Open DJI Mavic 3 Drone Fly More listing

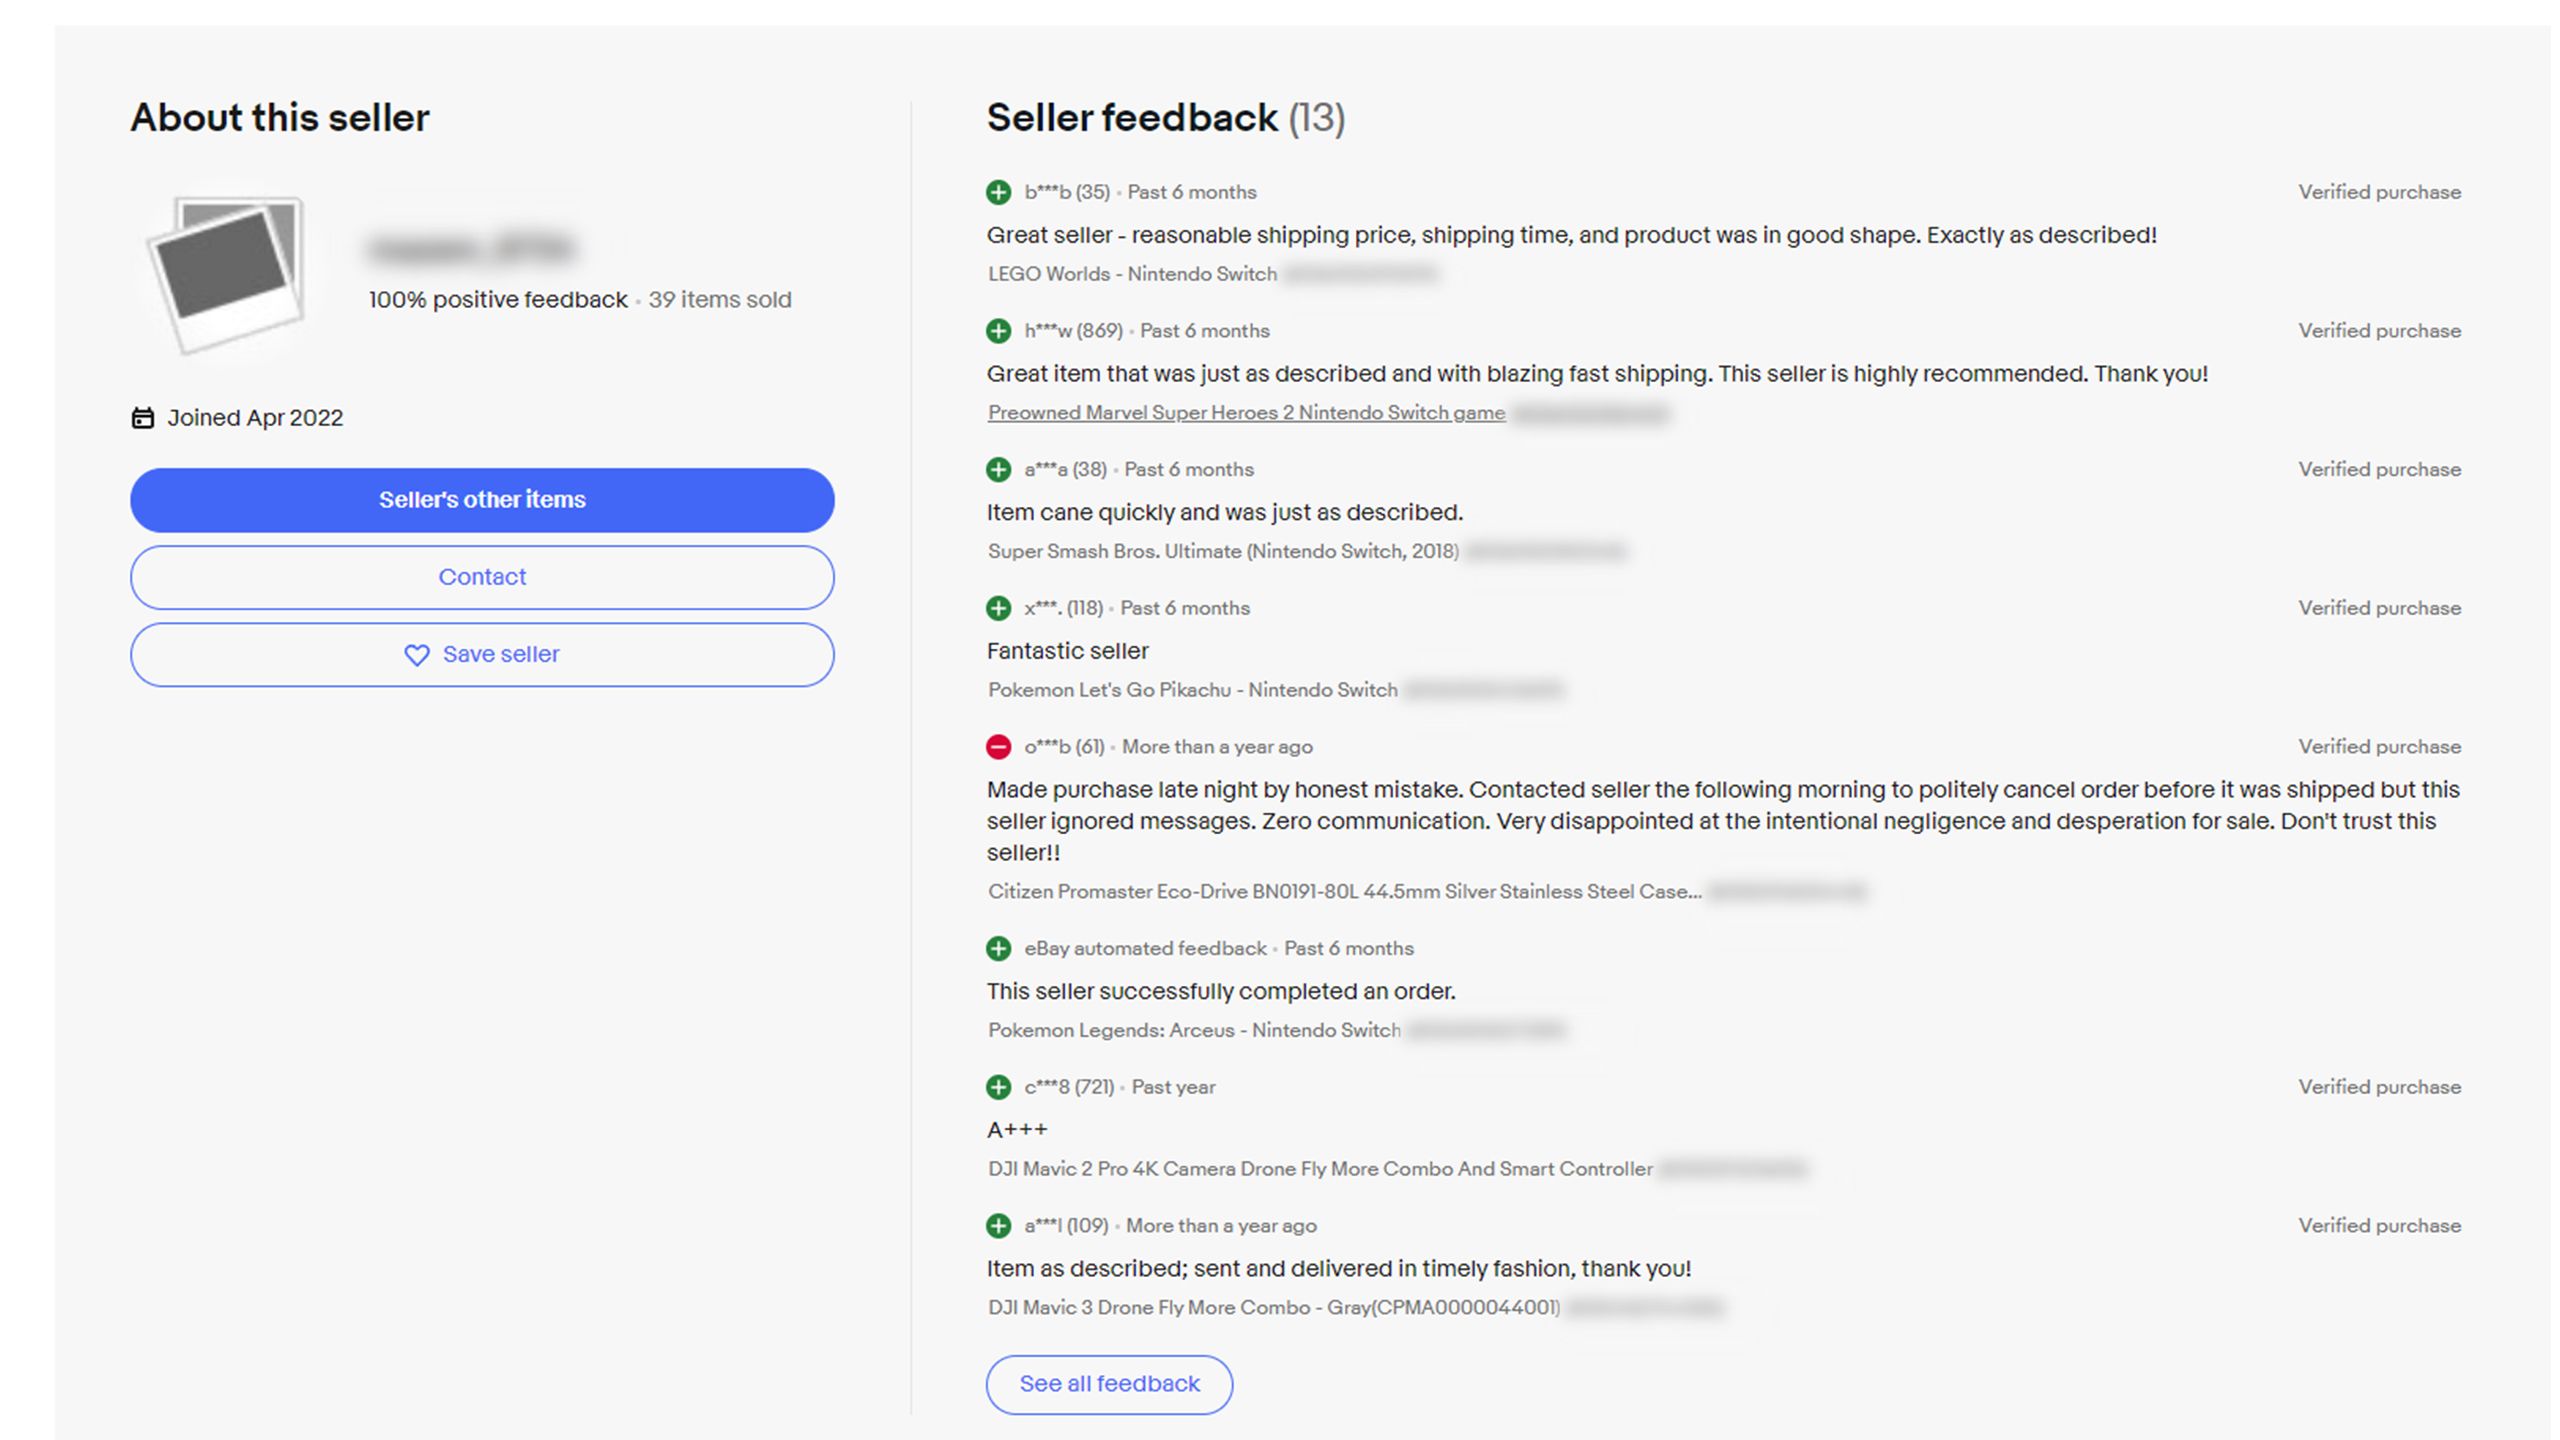coord(1273,1308)
